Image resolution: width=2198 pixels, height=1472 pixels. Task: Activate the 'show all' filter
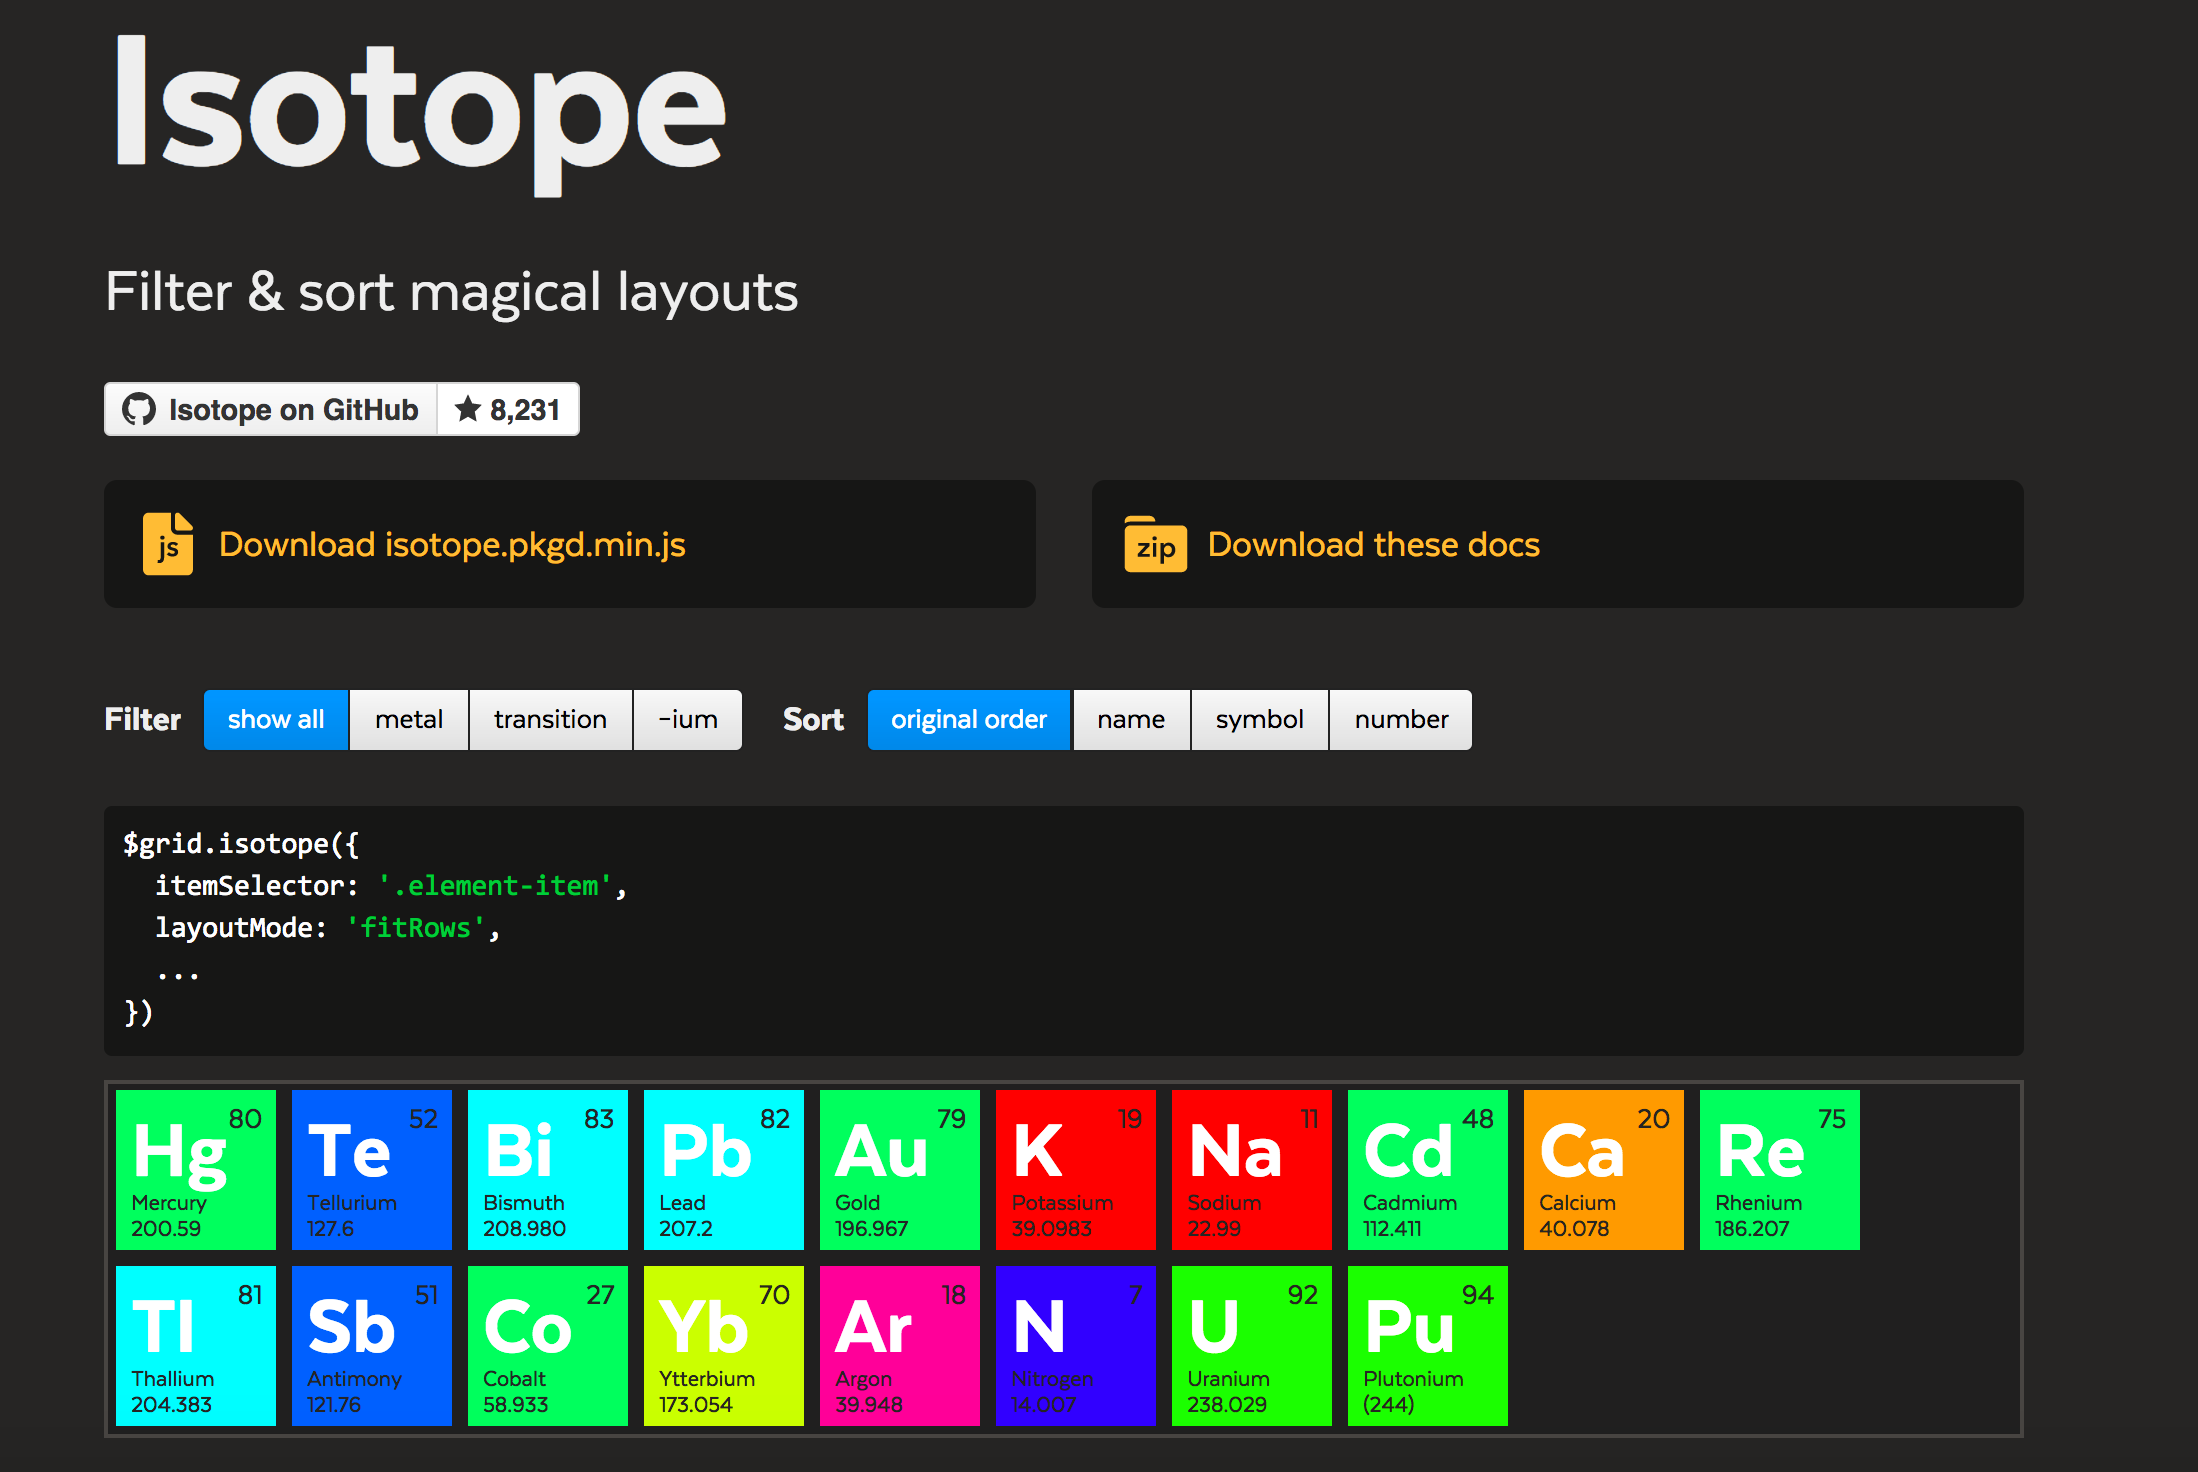[276, 719]
